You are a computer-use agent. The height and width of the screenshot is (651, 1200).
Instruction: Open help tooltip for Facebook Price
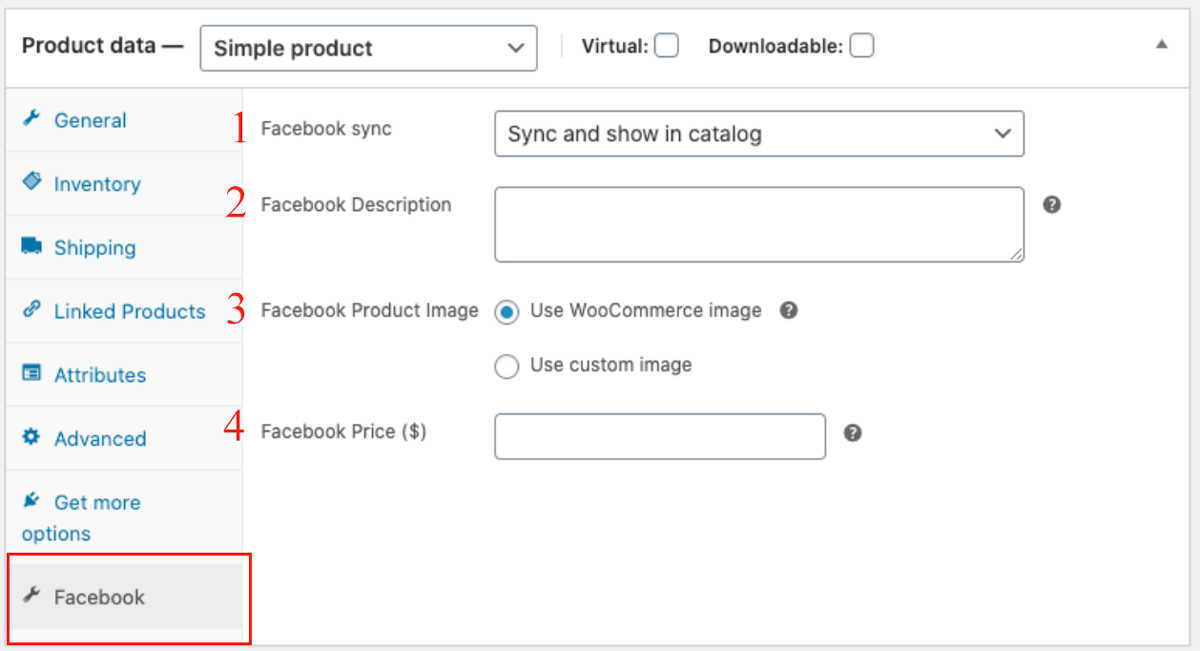[852, 433]
